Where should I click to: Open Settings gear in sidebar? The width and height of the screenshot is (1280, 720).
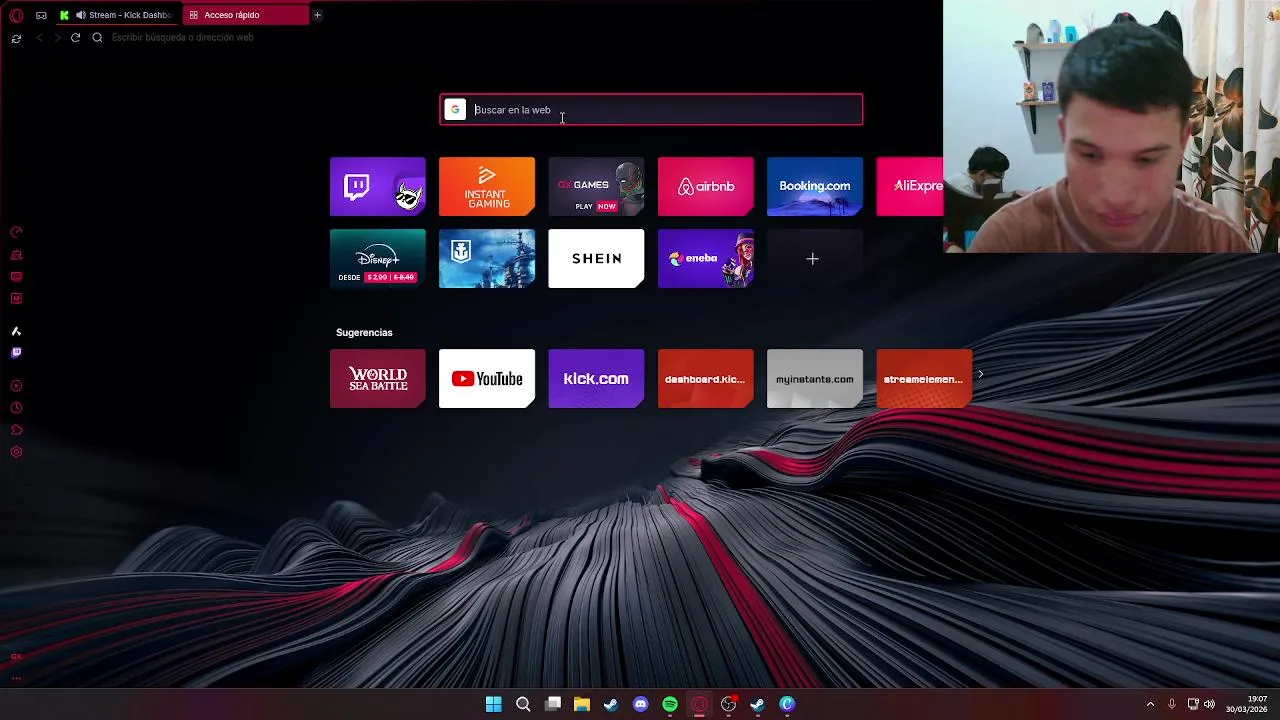click(16, 452)
